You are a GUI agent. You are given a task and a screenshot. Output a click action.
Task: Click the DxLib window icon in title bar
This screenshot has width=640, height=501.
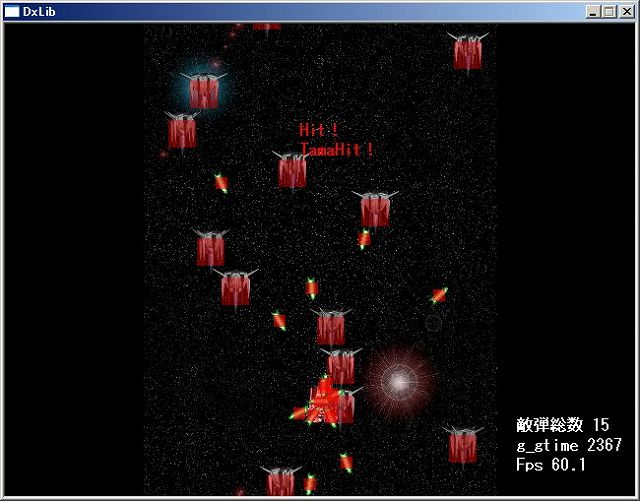pyautogui.click(x=11, y=11)
